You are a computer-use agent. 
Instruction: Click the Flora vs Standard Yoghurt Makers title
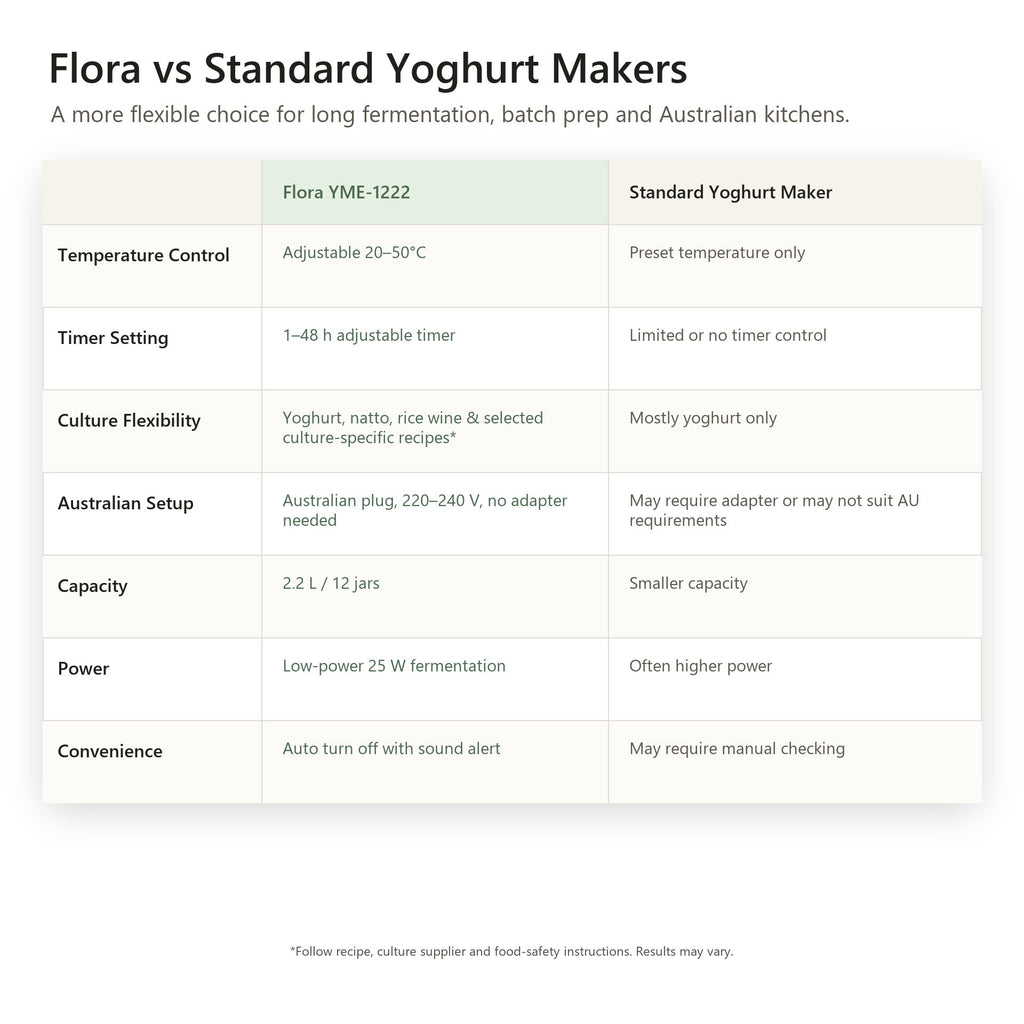point(368,69)
